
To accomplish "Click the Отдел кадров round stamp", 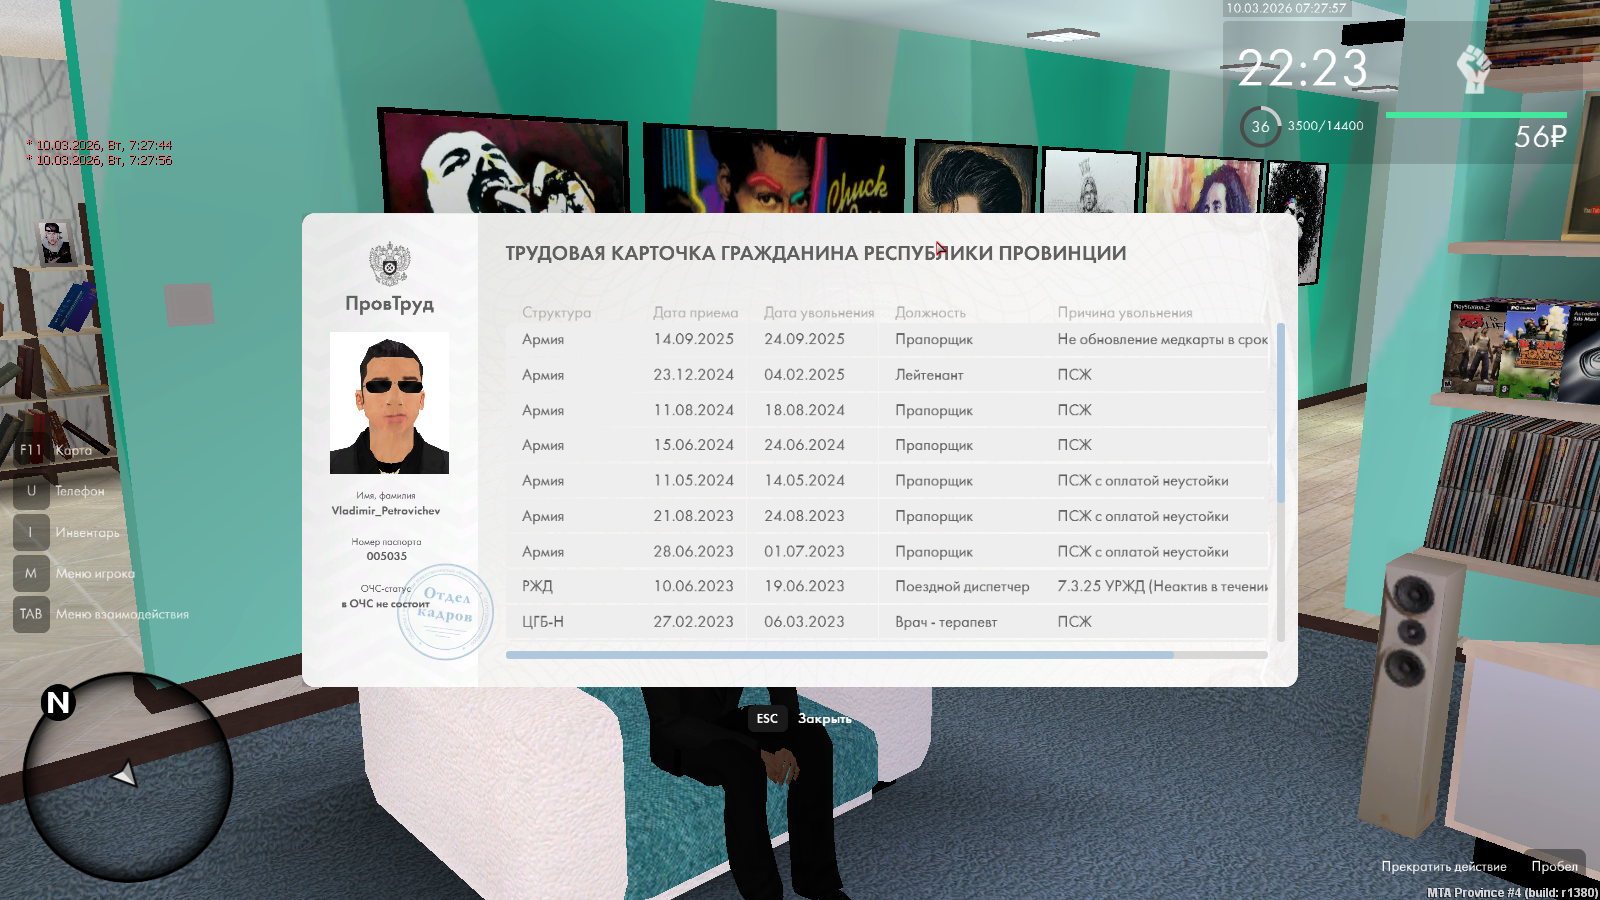I will pyautogui.click(x=444, y=611).
